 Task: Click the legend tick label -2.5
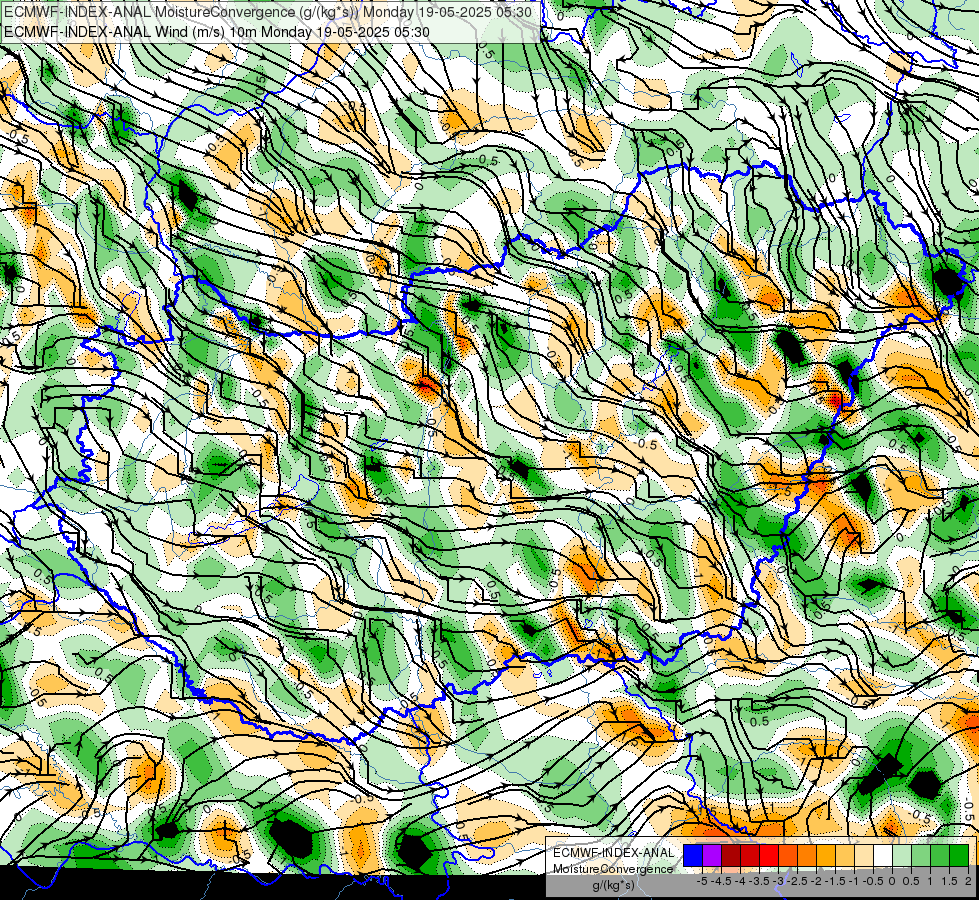click(x=797, y=881)
